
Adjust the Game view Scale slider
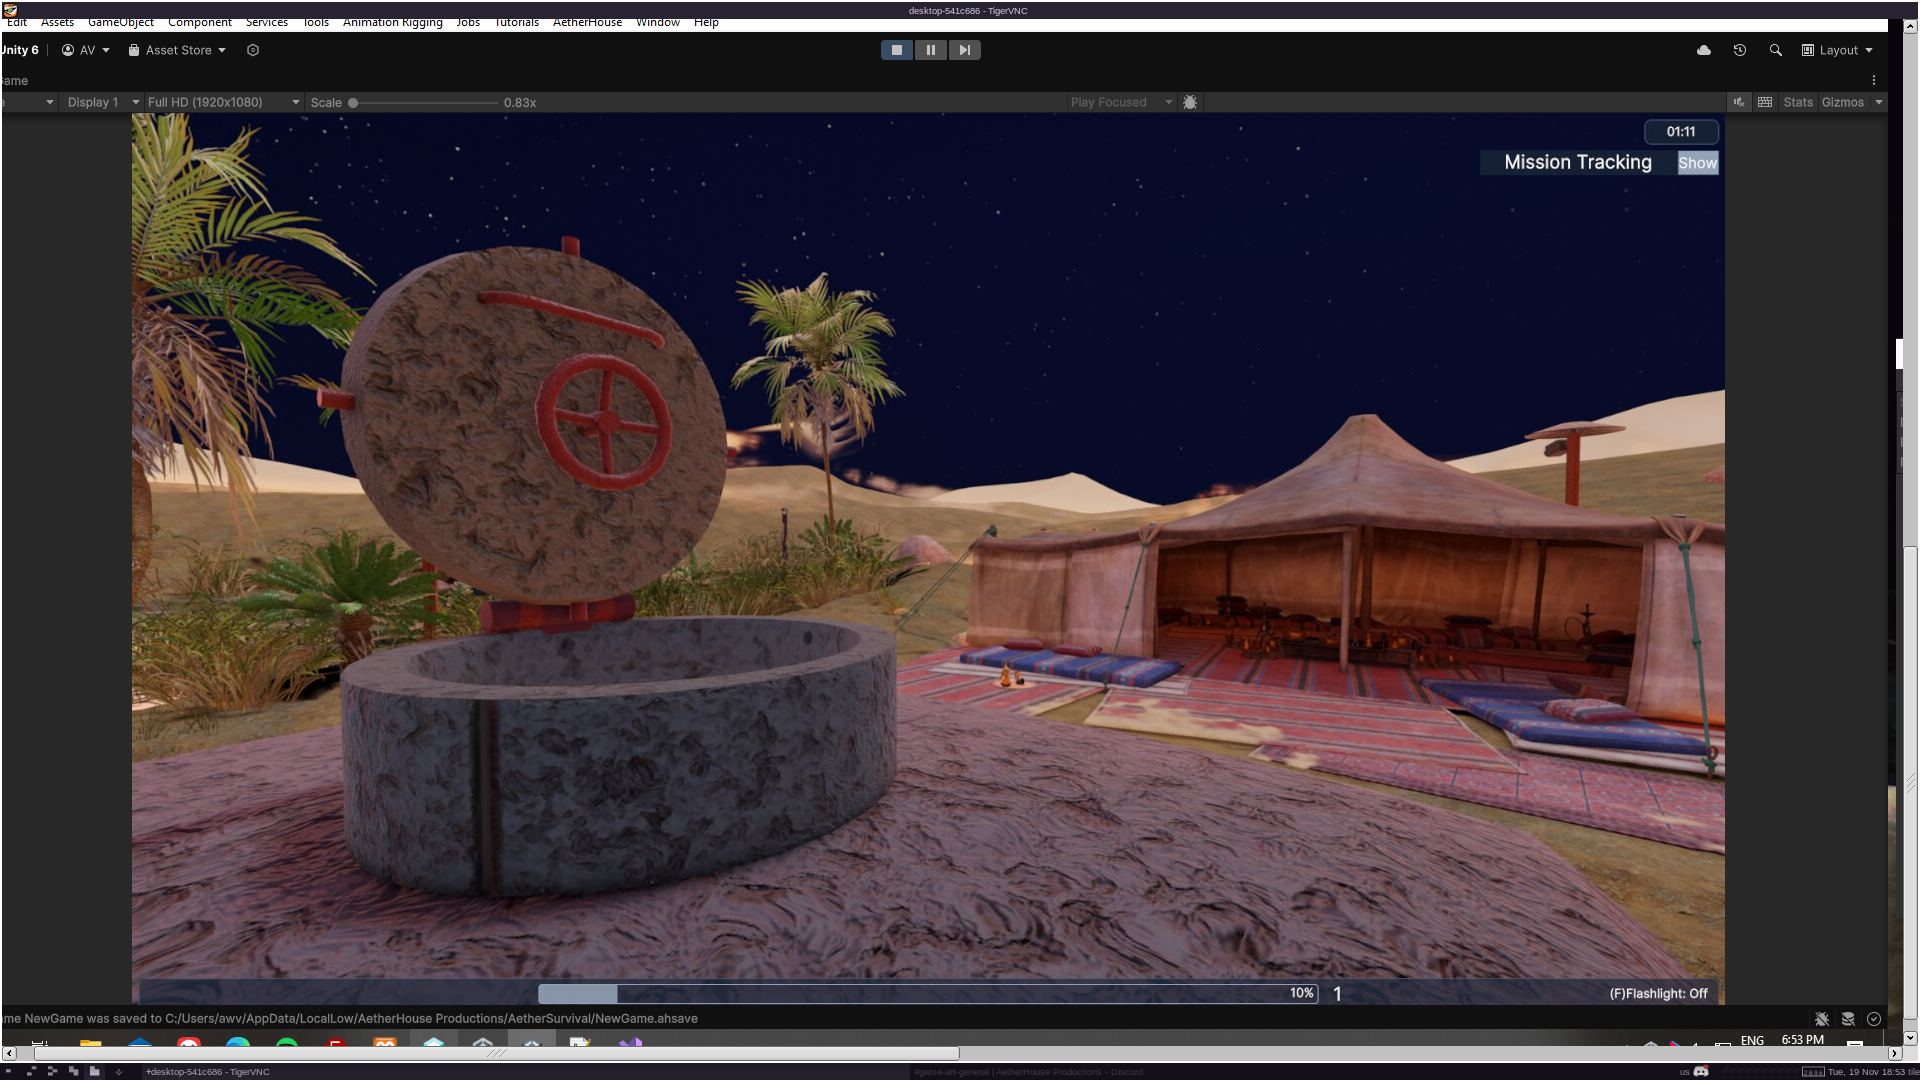(x=354, y=102)
